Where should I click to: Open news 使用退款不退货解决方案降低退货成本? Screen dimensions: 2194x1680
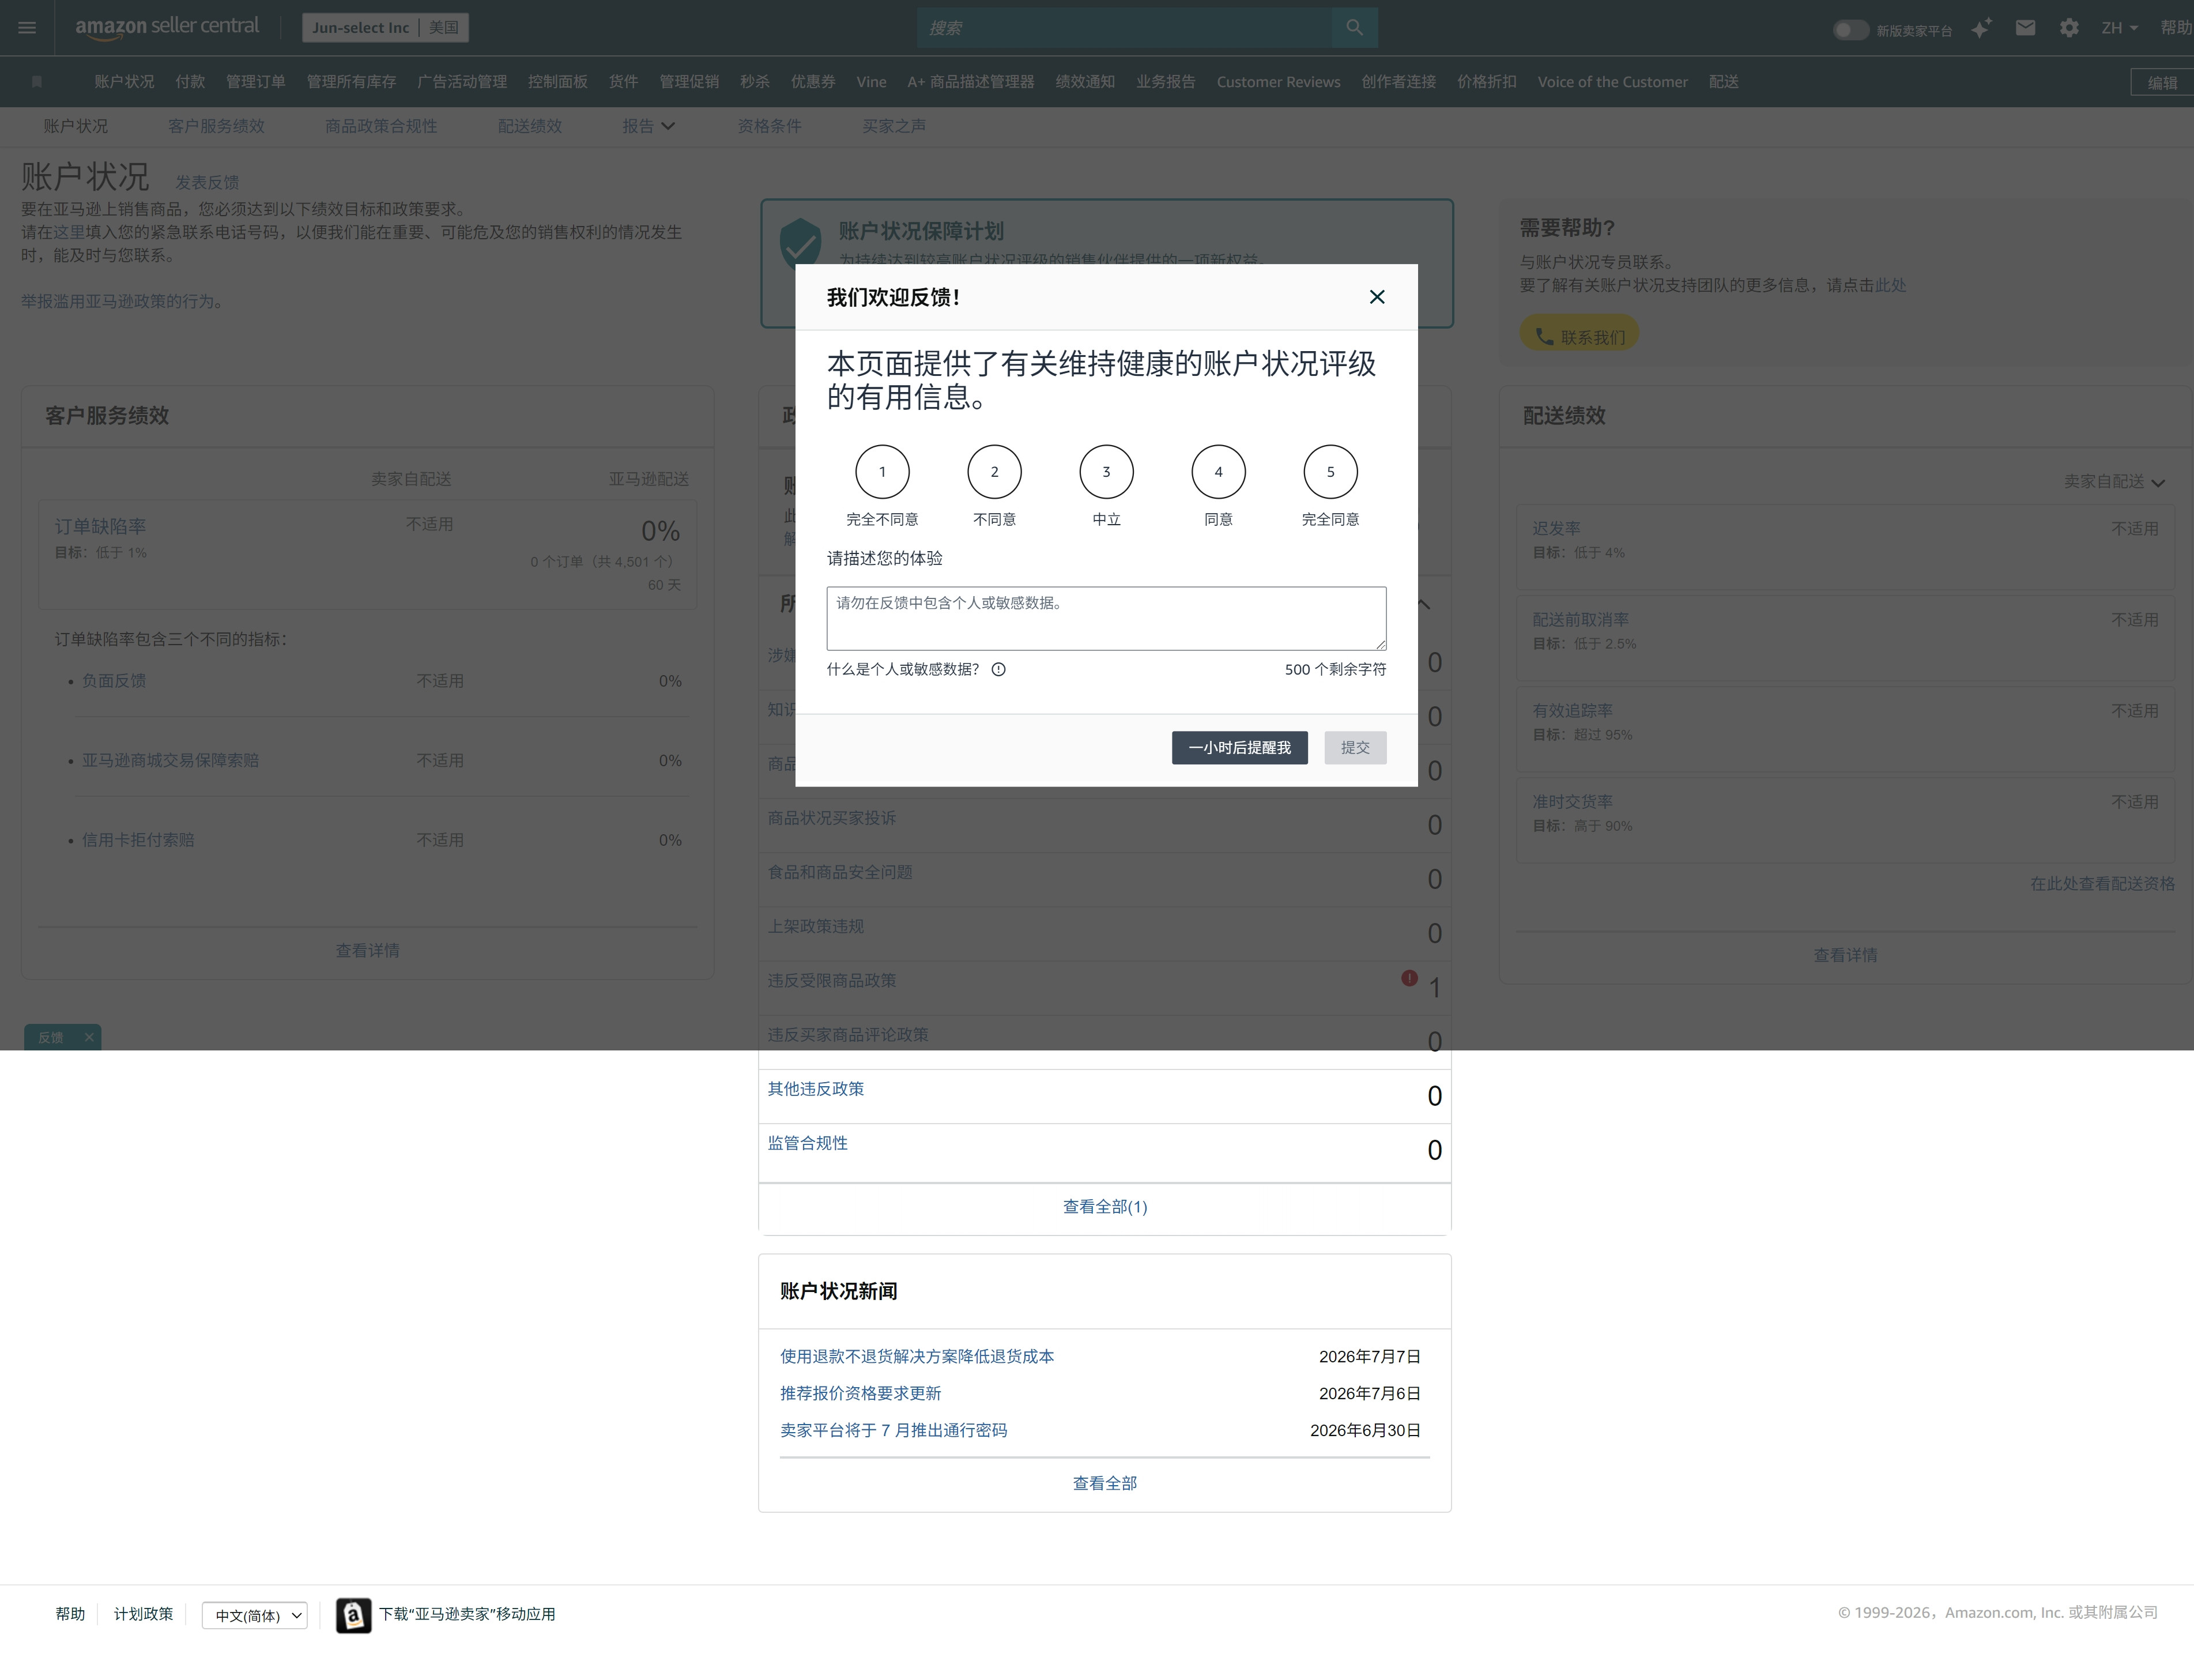point(917,1357)
